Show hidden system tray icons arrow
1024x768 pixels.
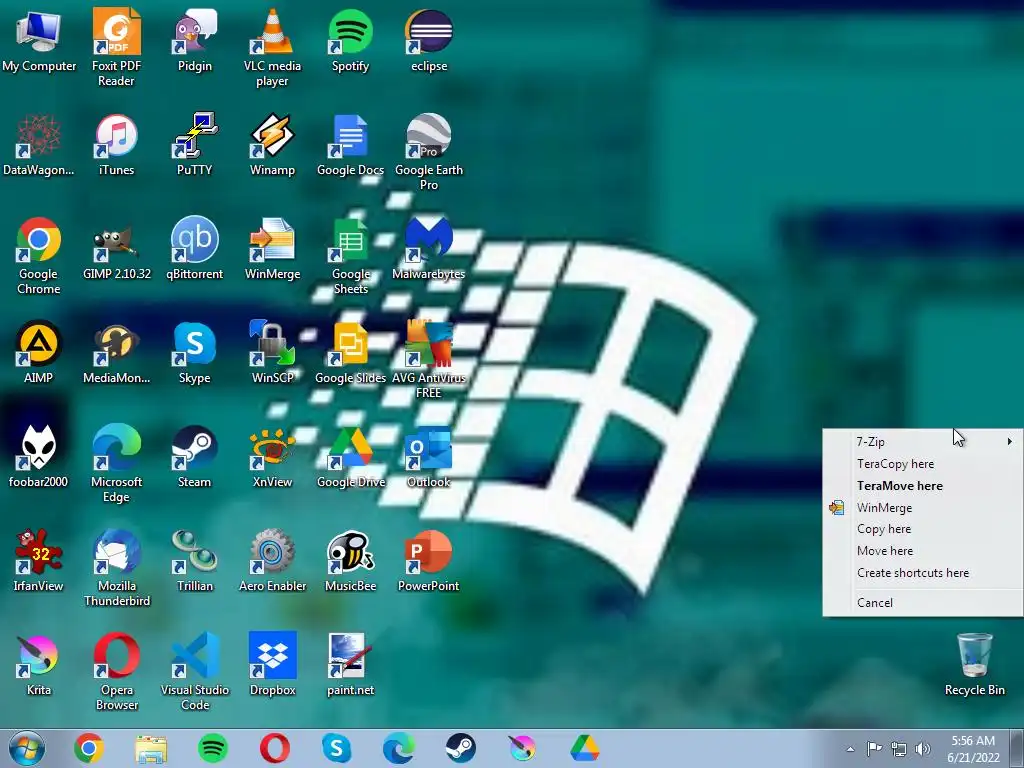(850, 749)
